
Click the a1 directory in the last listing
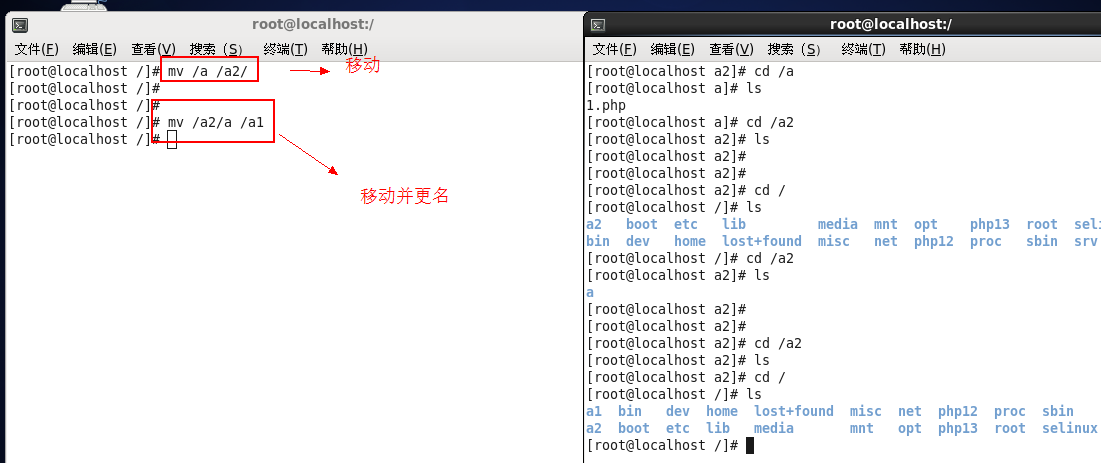[594, 411]
